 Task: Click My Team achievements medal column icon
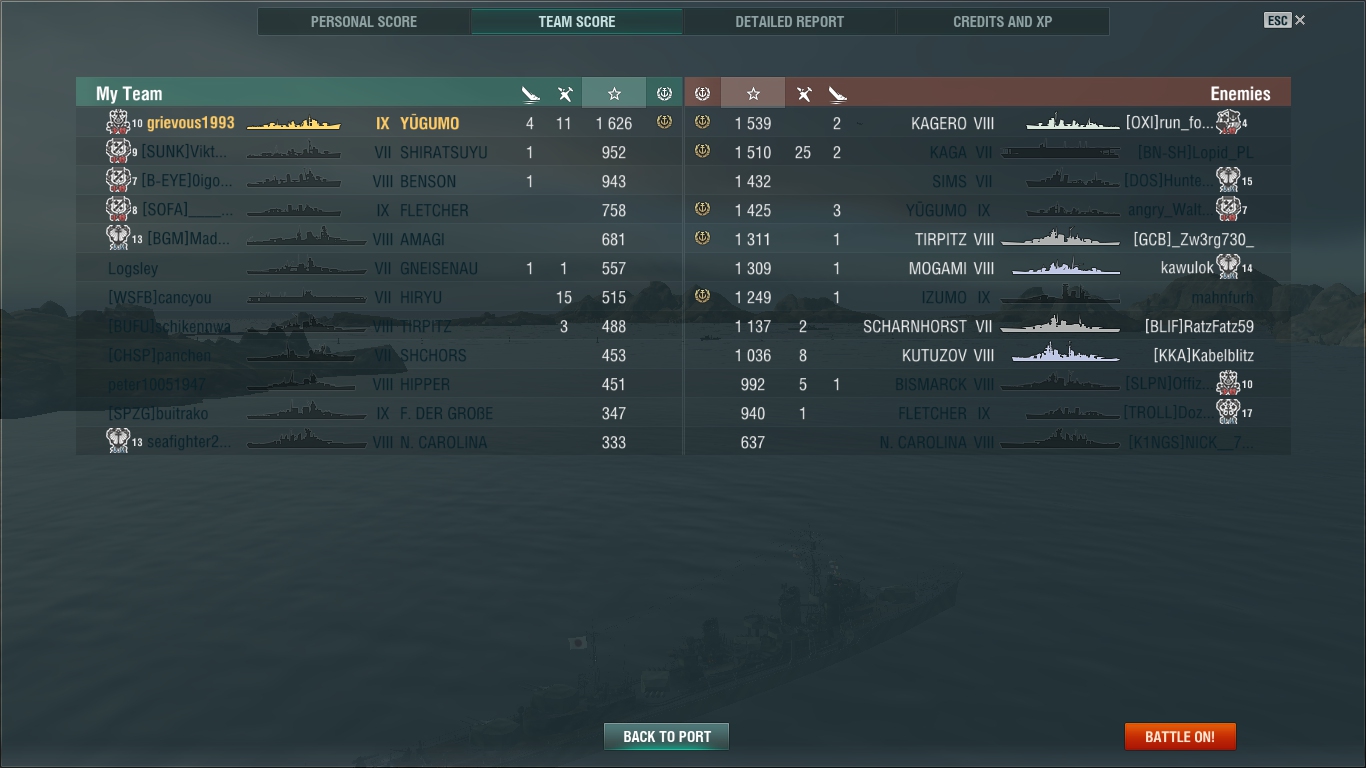[x=664, y=93]
